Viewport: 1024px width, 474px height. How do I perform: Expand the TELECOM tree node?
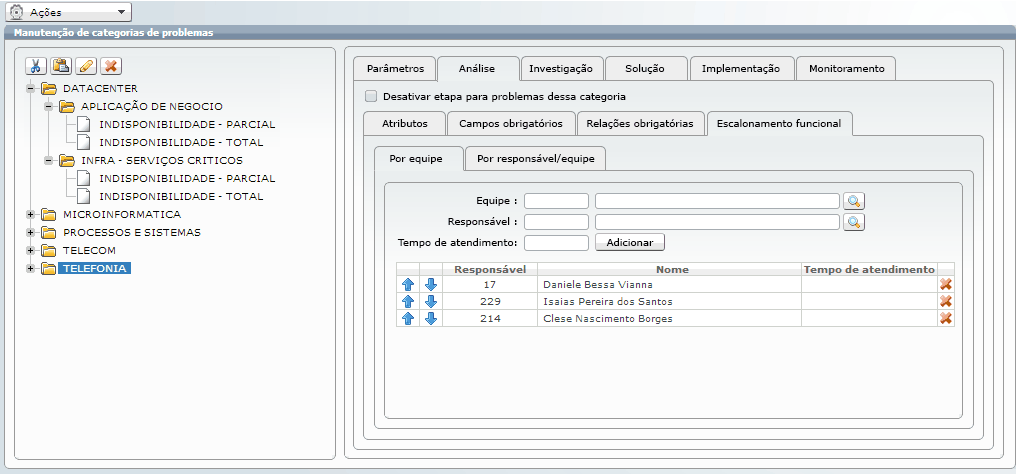31,250
